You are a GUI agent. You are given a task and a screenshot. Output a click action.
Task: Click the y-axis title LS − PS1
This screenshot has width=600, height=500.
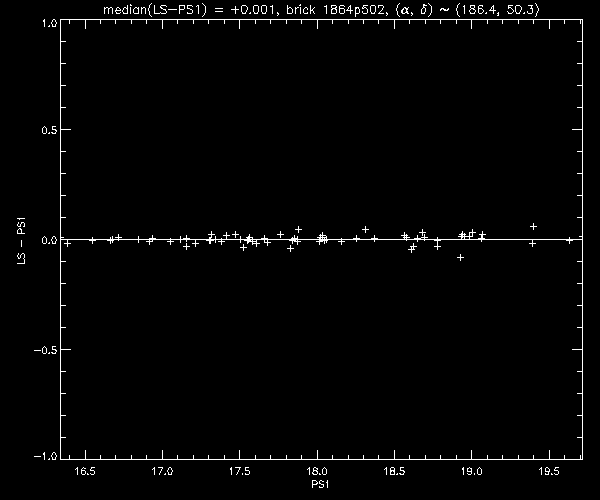(x=21, y=241)
